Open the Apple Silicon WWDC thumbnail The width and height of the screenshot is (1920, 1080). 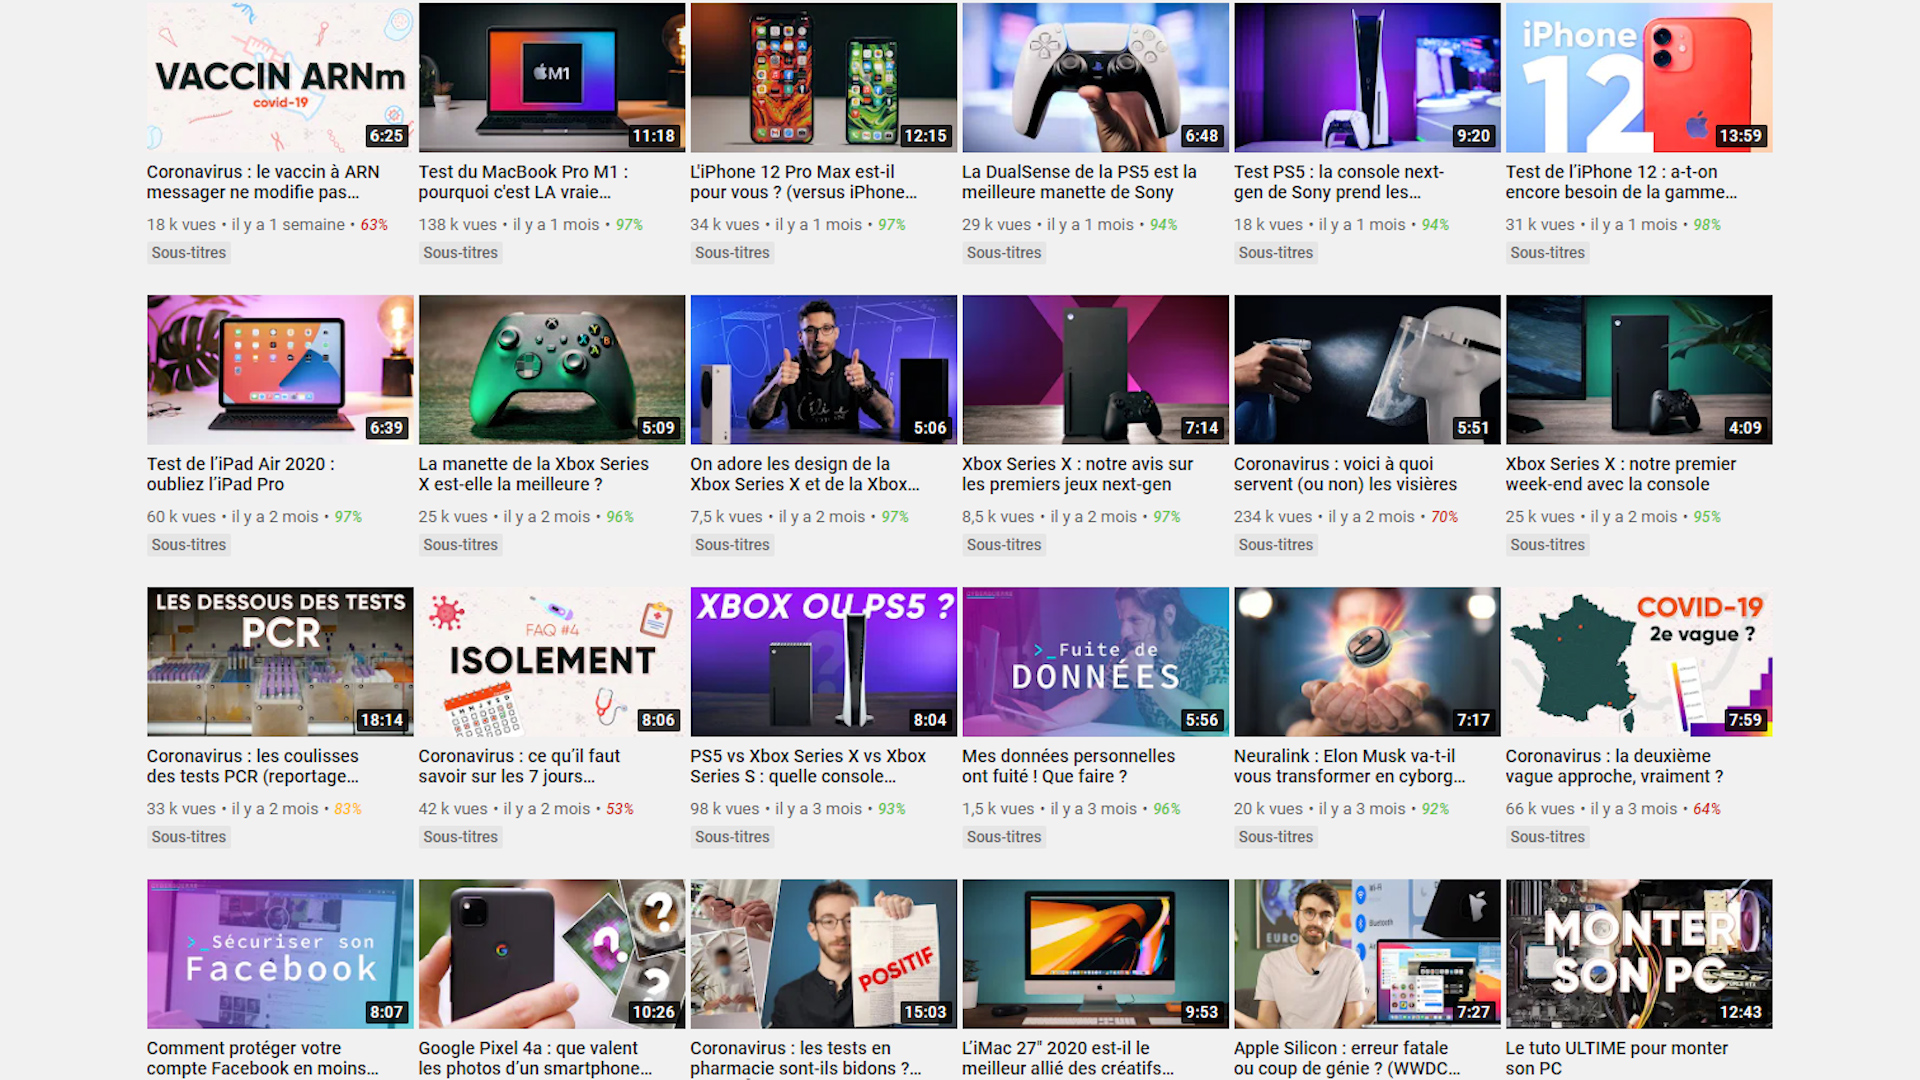coord(1367,954)
